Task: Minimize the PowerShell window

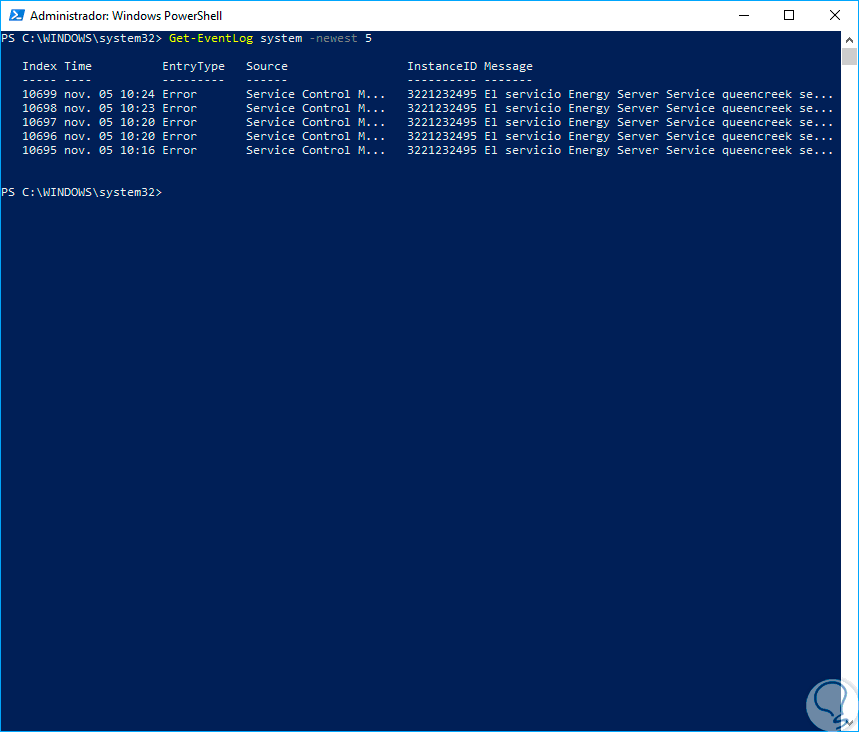Action: 743,15
